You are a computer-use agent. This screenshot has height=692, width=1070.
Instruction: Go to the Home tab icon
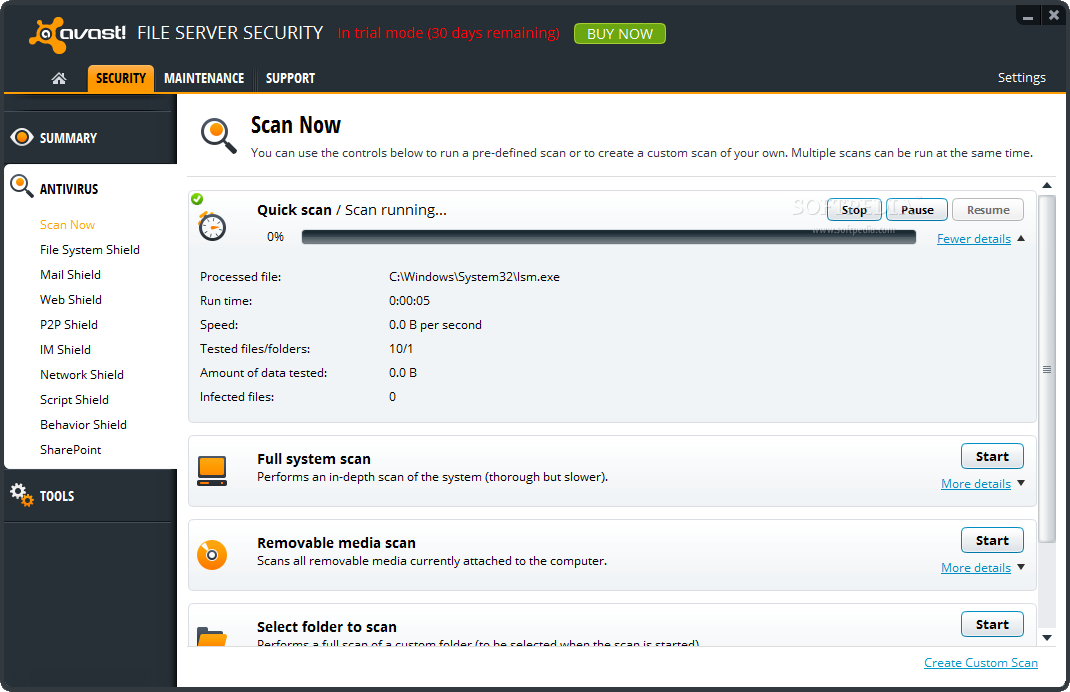(59, 78)
